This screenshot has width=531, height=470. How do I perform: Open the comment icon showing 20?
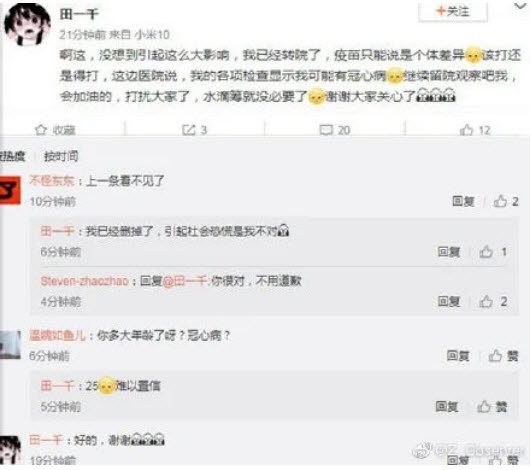(326, 130)
